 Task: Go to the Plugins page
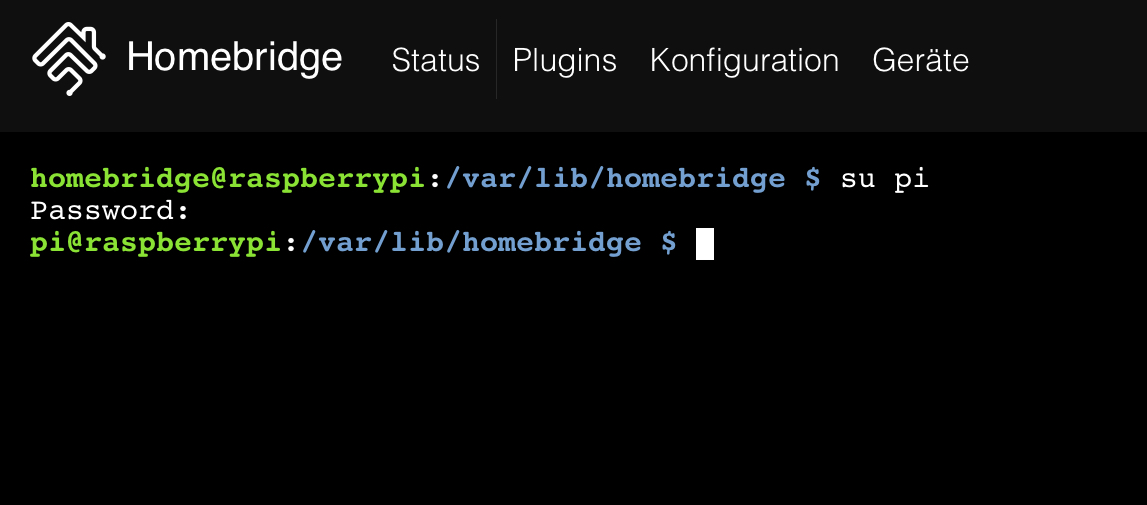coord(564,60)
